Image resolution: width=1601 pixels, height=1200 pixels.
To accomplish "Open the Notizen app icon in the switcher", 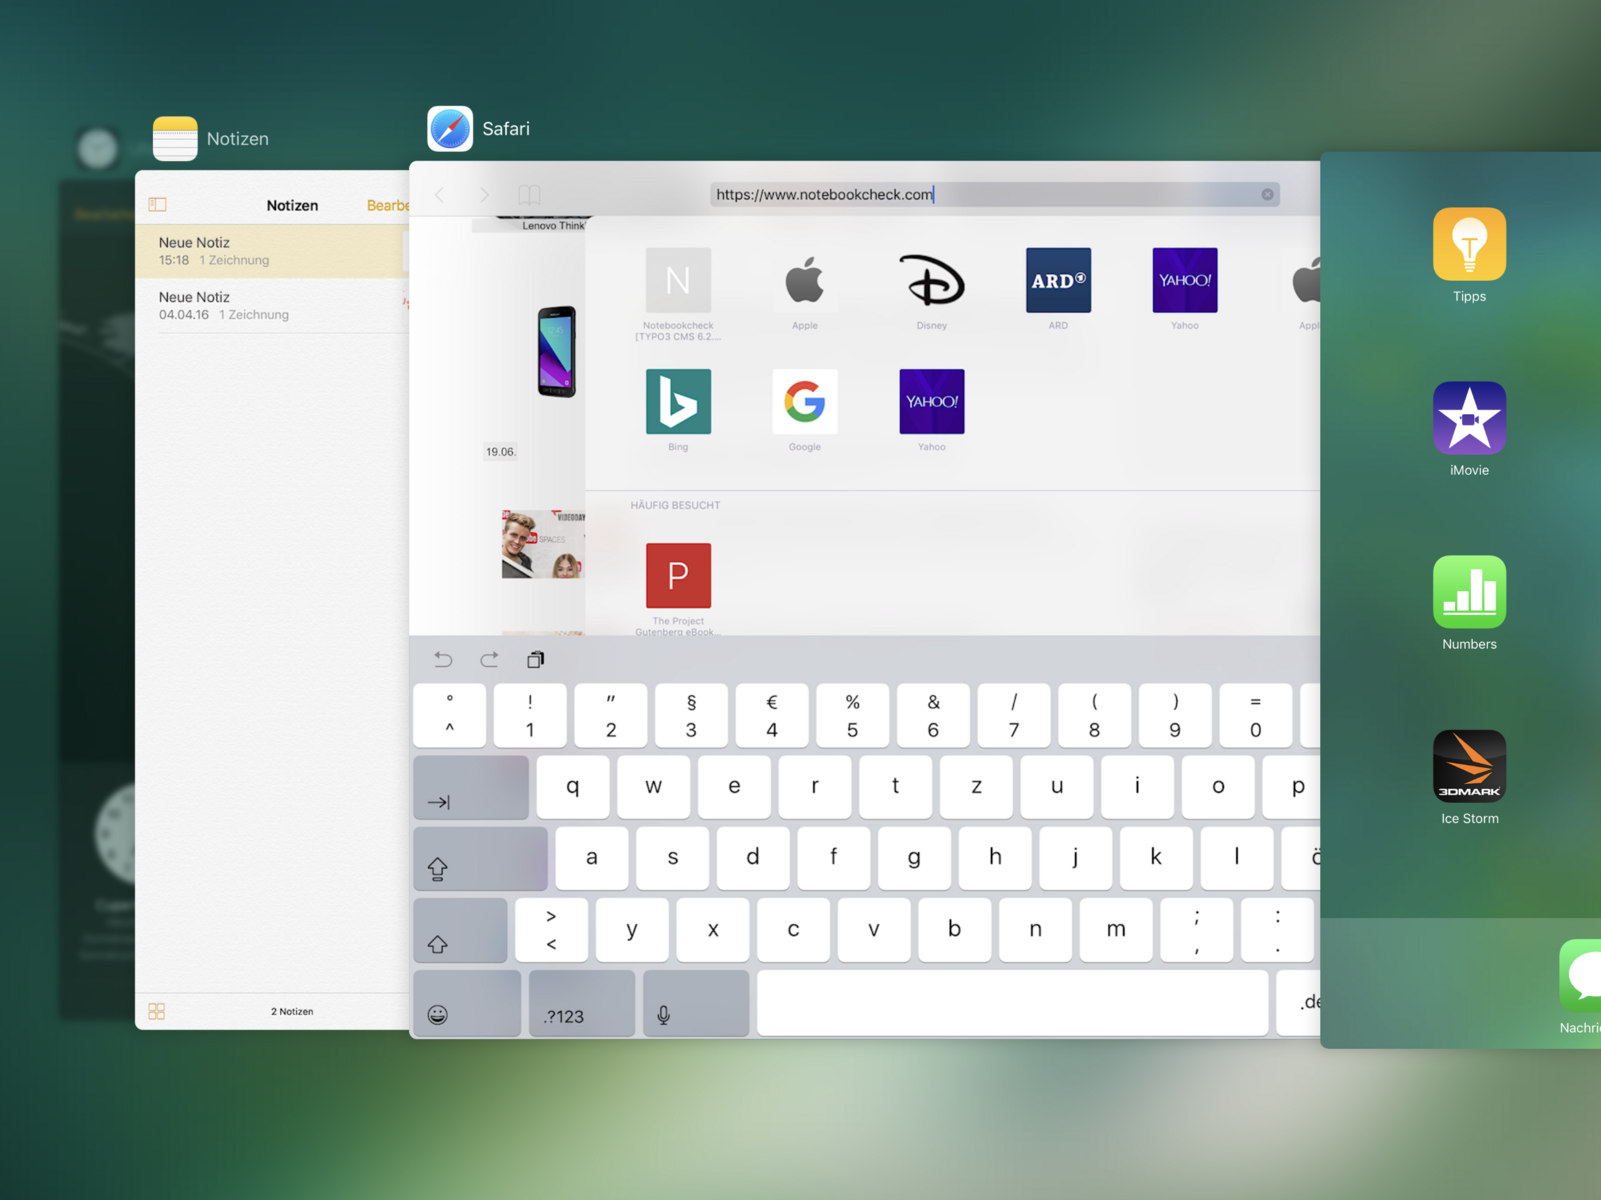I will (175, 138).
